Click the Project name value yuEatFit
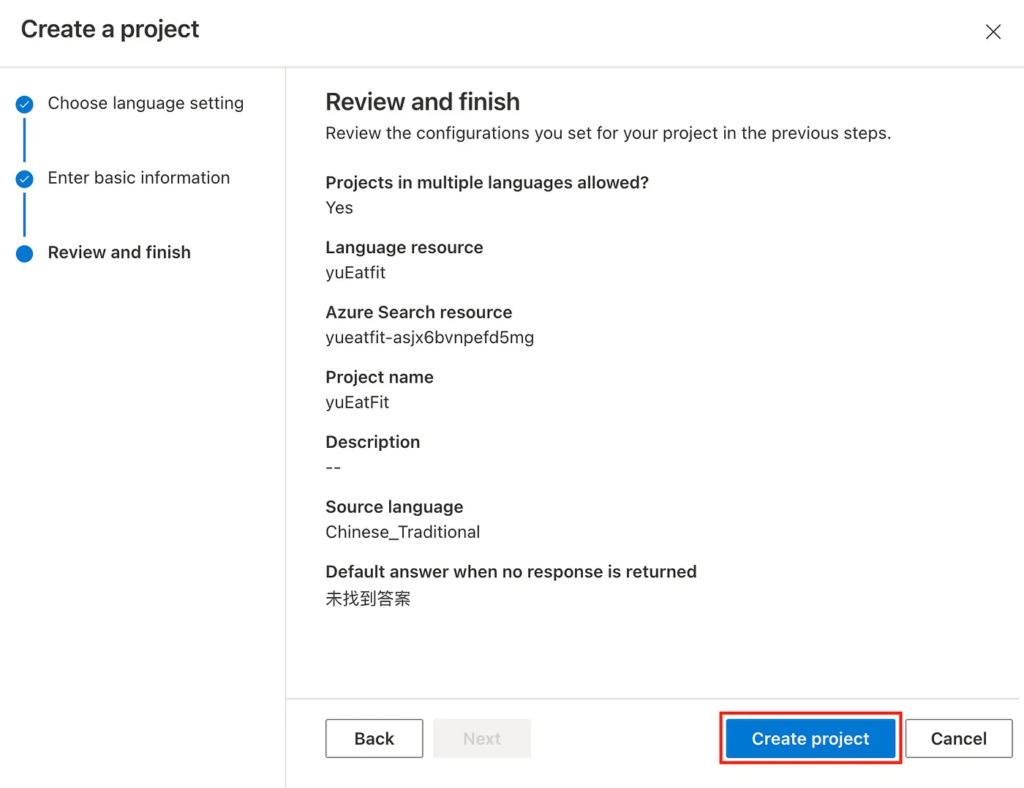 [x=357, y=402]
